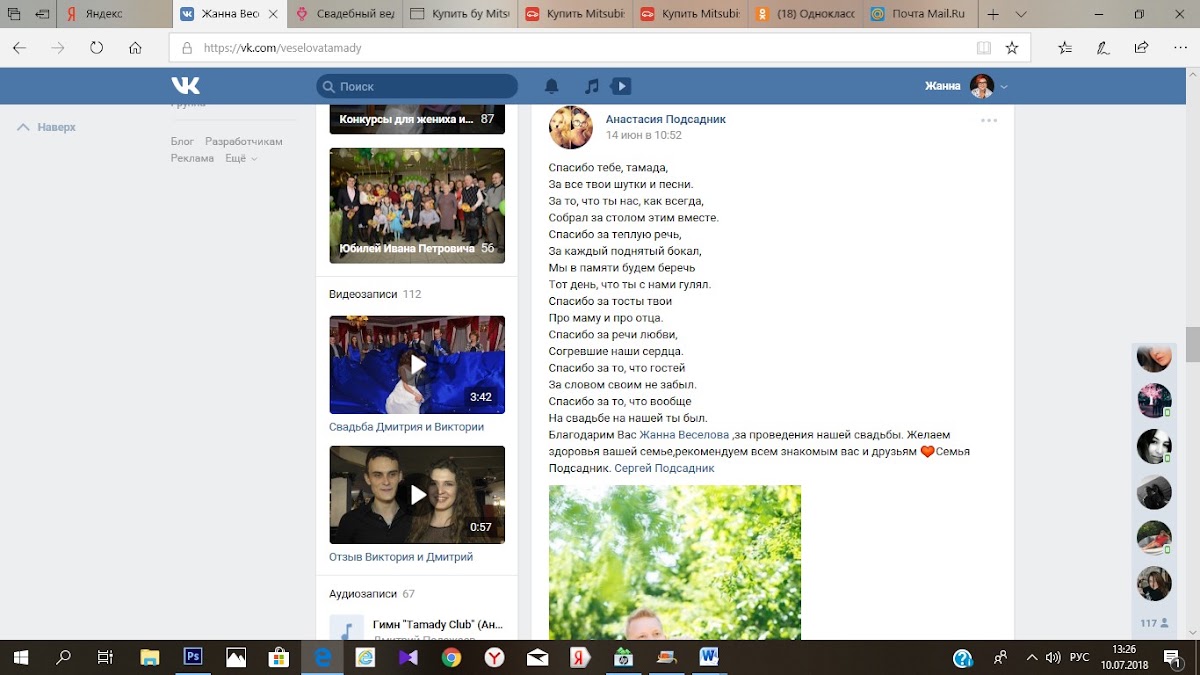Viewport: 1200px width, 675px height.
Task: Open post options three-dots menu
Action: [989, 120]
